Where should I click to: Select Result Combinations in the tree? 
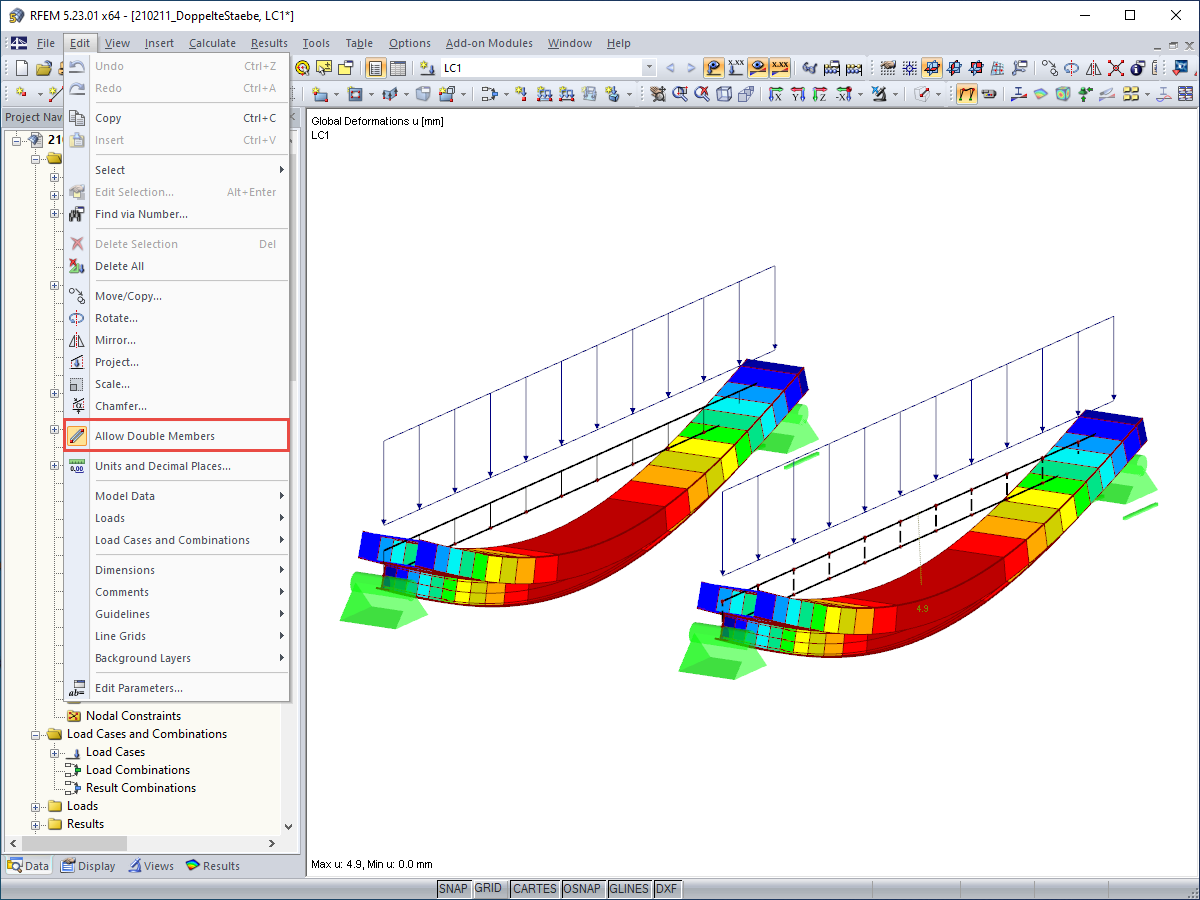click(141, 788)
